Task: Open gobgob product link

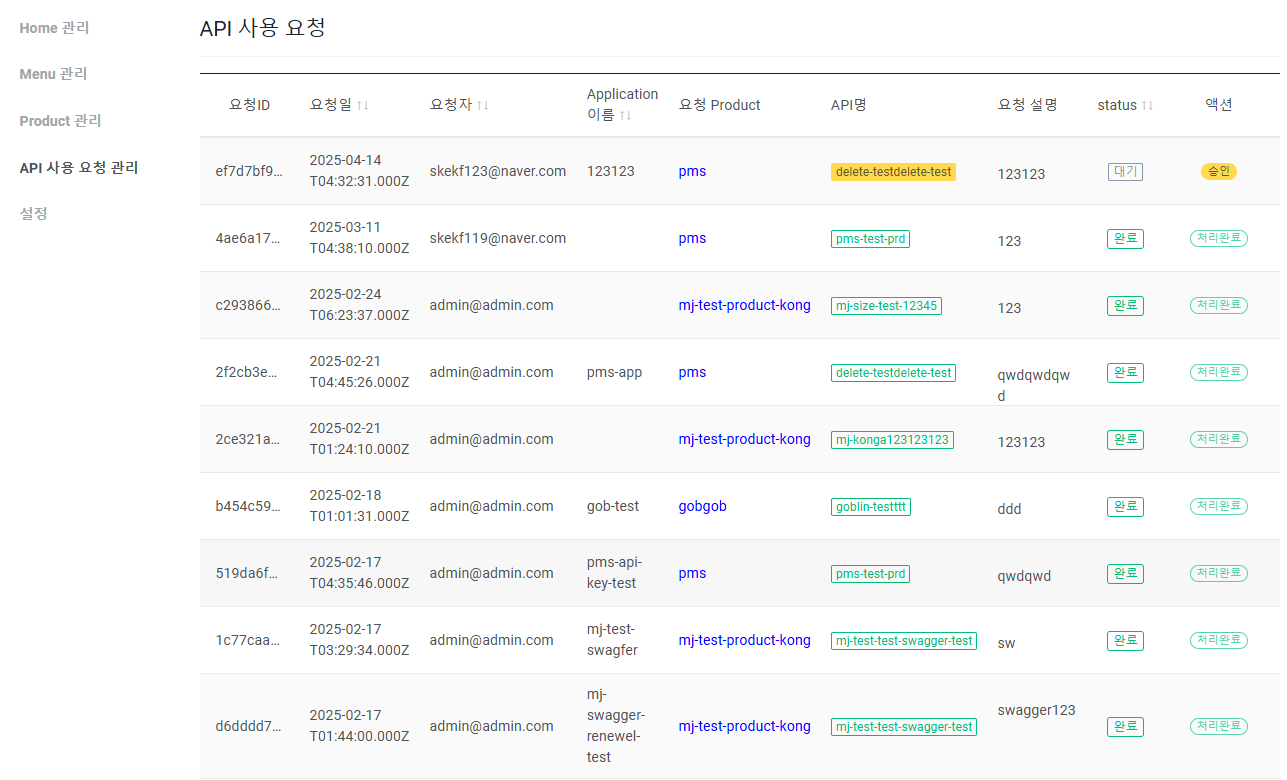Action: click(x=702, y=506)
